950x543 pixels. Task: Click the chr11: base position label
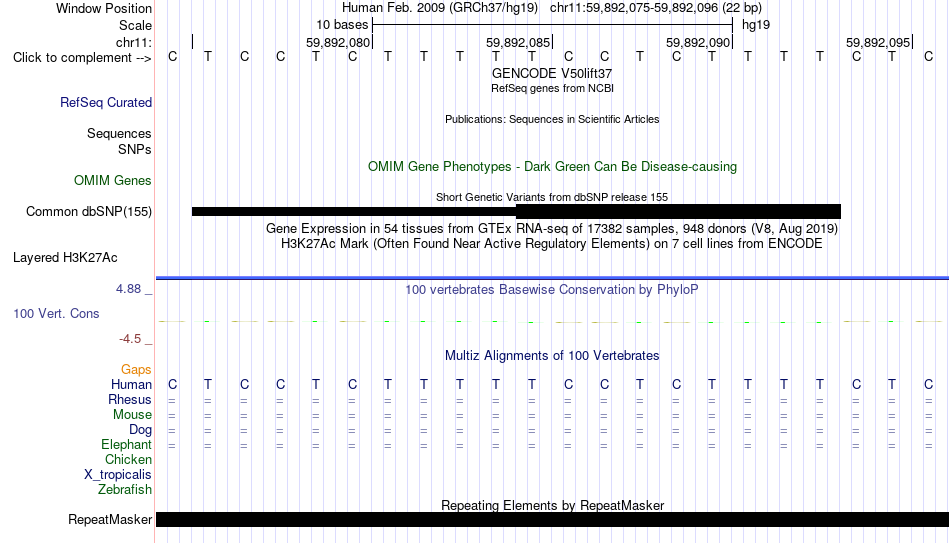[134, 42]
